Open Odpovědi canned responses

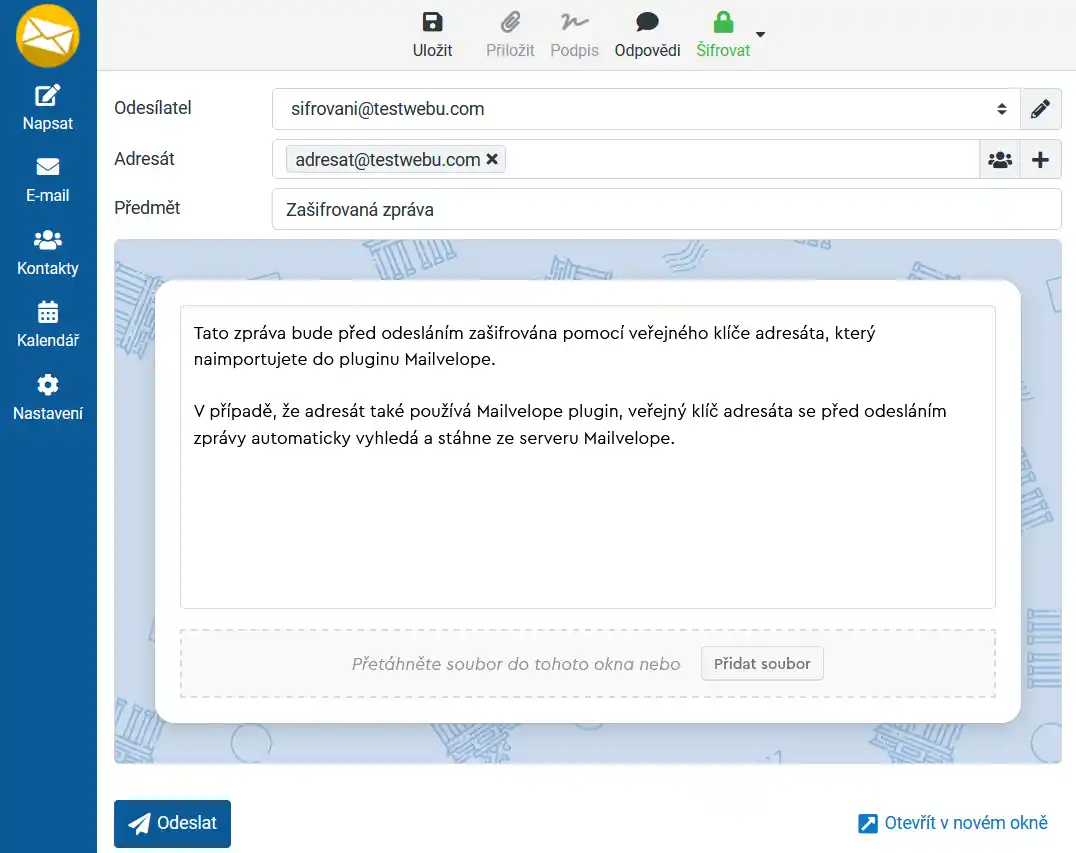[x=647, y=35]
